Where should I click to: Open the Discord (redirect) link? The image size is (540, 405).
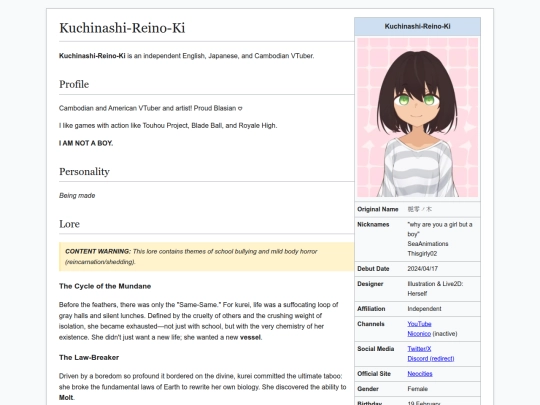pos(430,359)
